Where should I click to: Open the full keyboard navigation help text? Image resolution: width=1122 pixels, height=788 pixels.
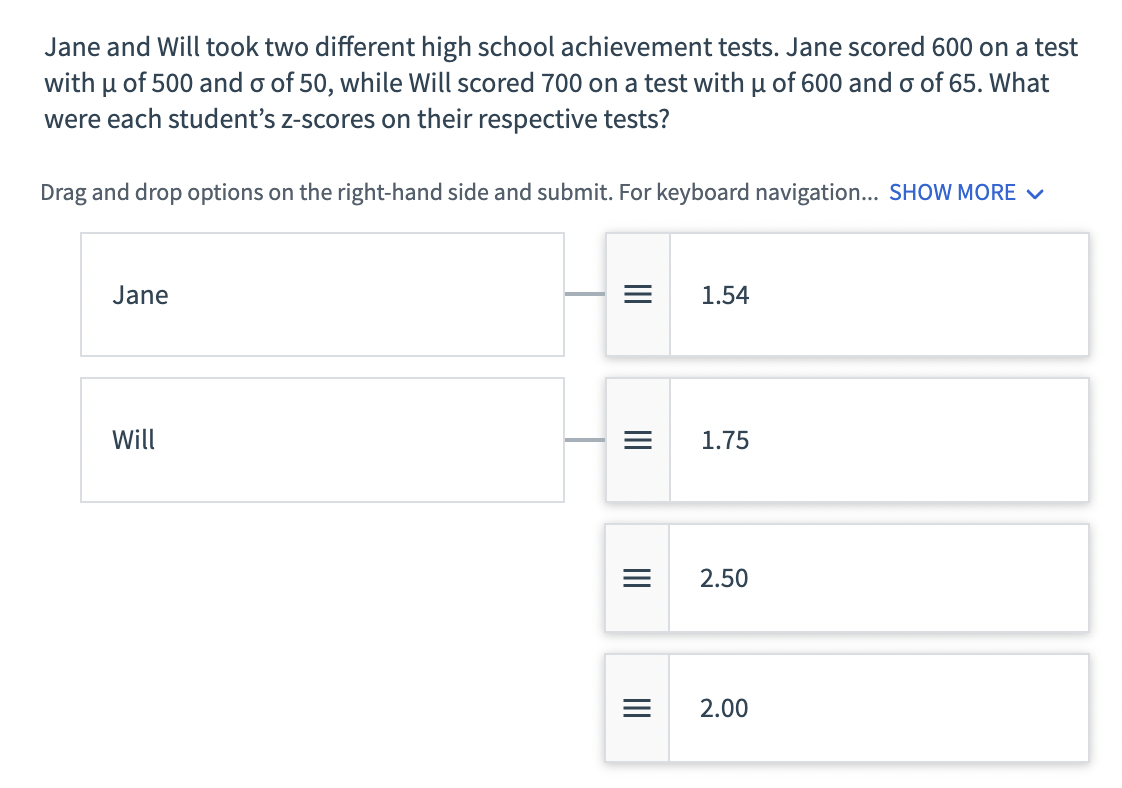click(x=952, y=192)
